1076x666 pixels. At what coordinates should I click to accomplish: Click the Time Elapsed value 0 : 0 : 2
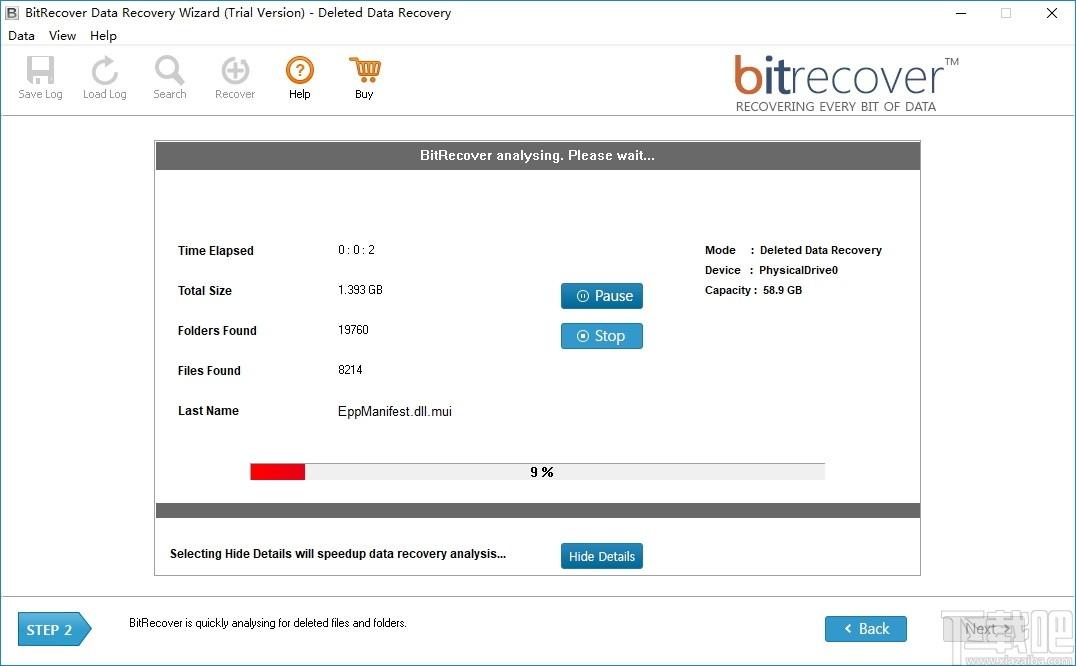click(x=356, y=250)
